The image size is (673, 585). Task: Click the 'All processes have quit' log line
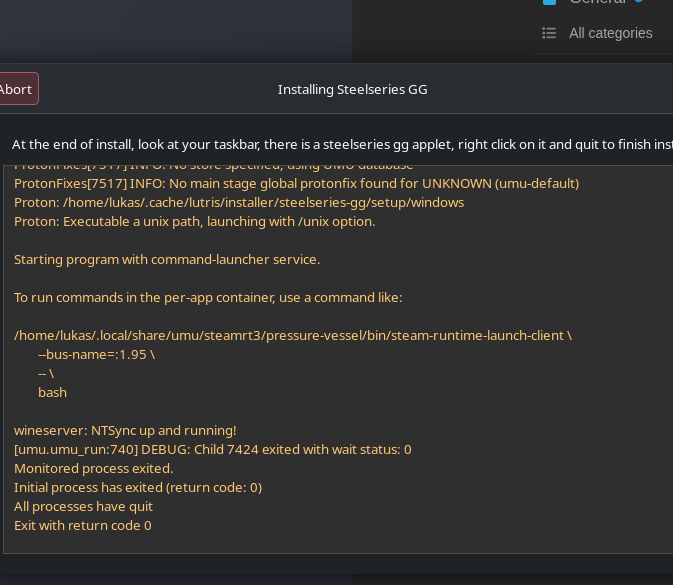pos(83,506)
